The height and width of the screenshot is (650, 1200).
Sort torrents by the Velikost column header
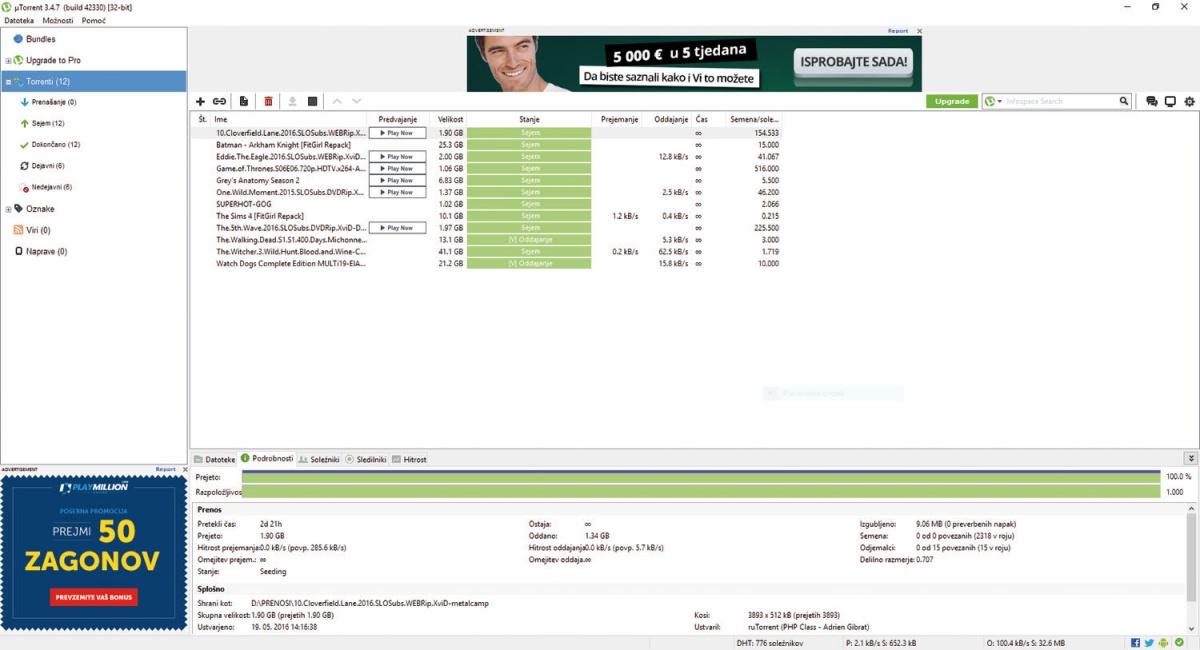tap(450, 119)
